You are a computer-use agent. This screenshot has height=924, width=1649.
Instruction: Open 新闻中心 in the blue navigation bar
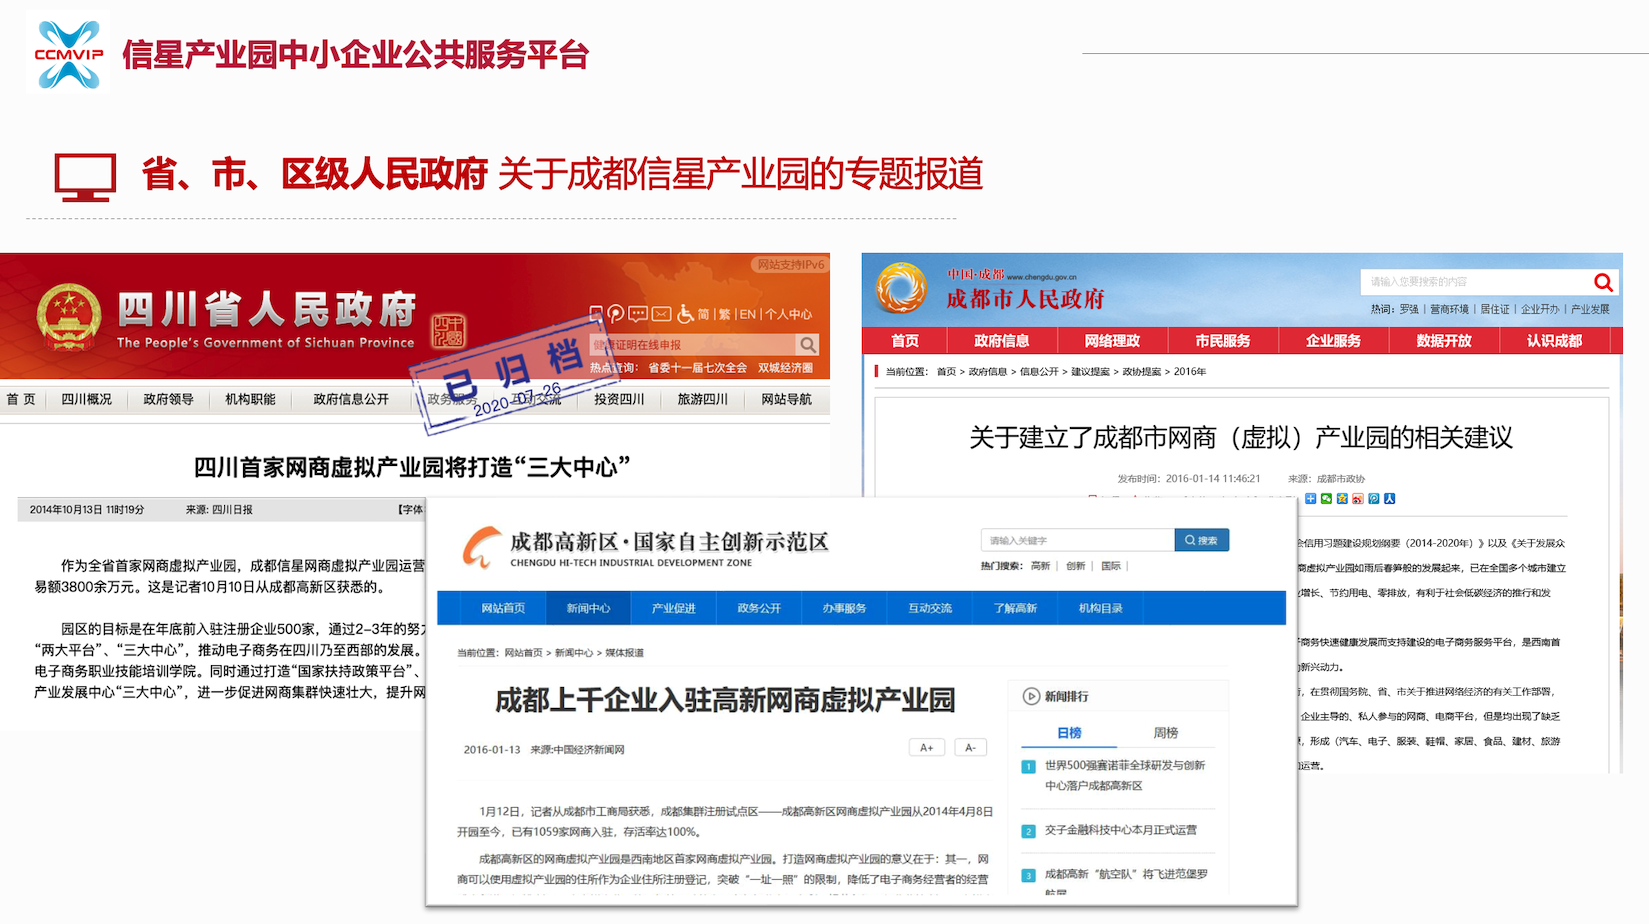(x=588, y=608)
